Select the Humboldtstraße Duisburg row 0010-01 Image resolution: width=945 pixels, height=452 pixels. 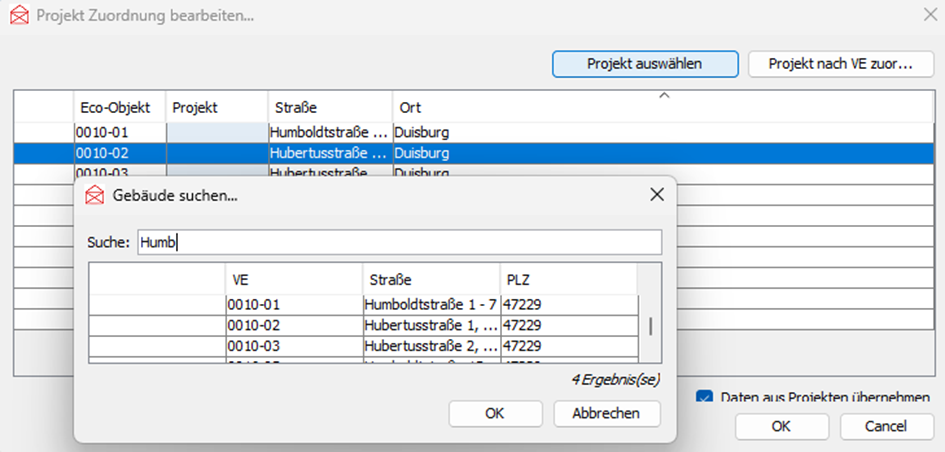tap(330, 132)
